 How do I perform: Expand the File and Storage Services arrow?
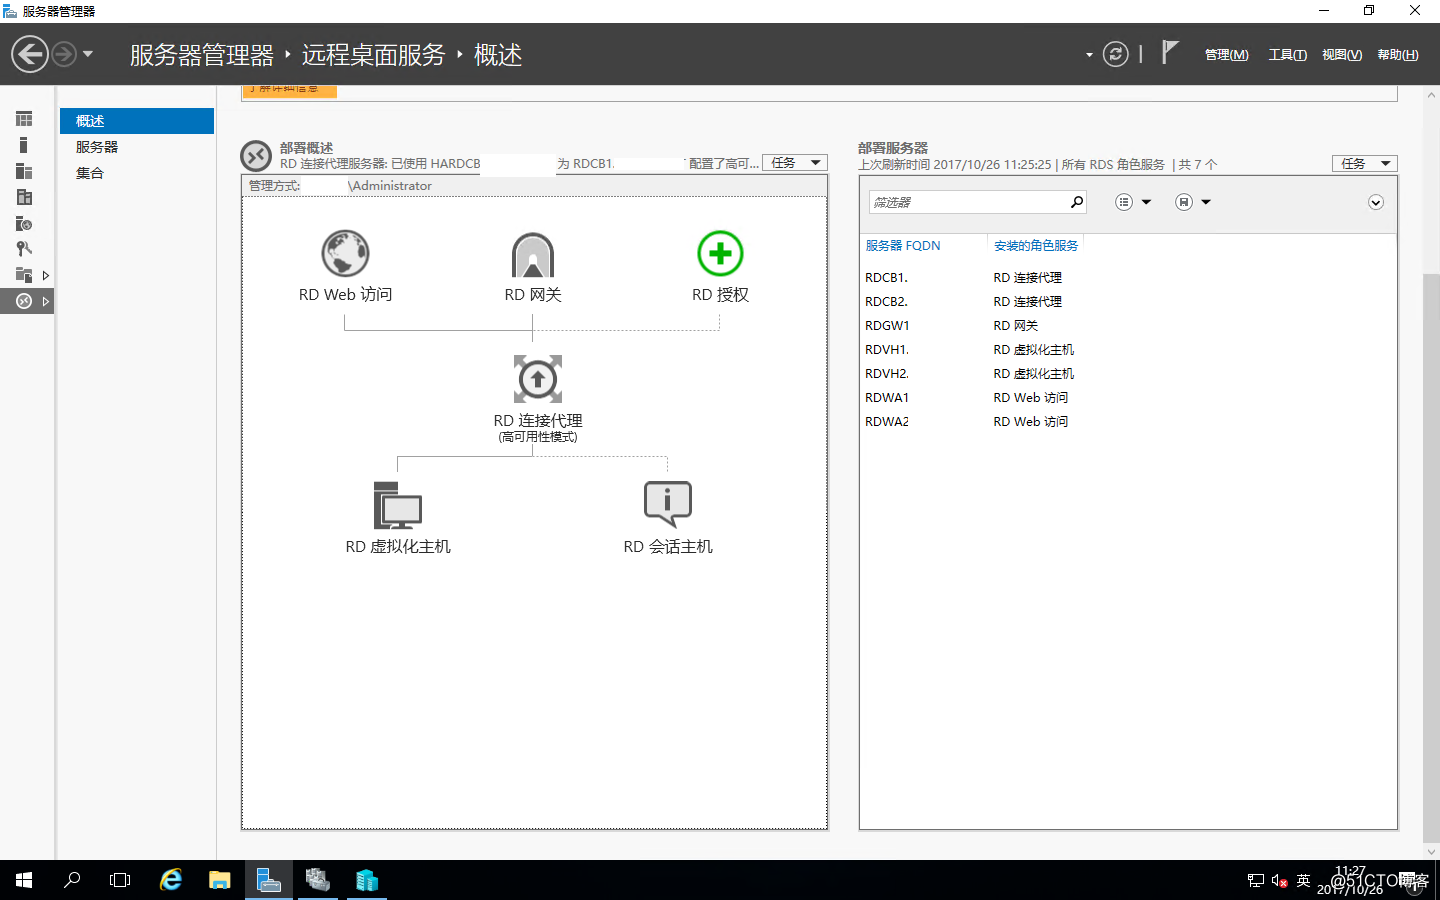point(46,275)
